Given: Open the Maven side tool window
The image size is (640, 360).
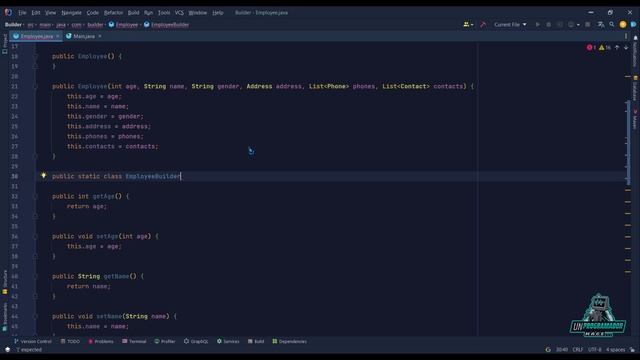Looking at the screenshot, I should point(635,119).
